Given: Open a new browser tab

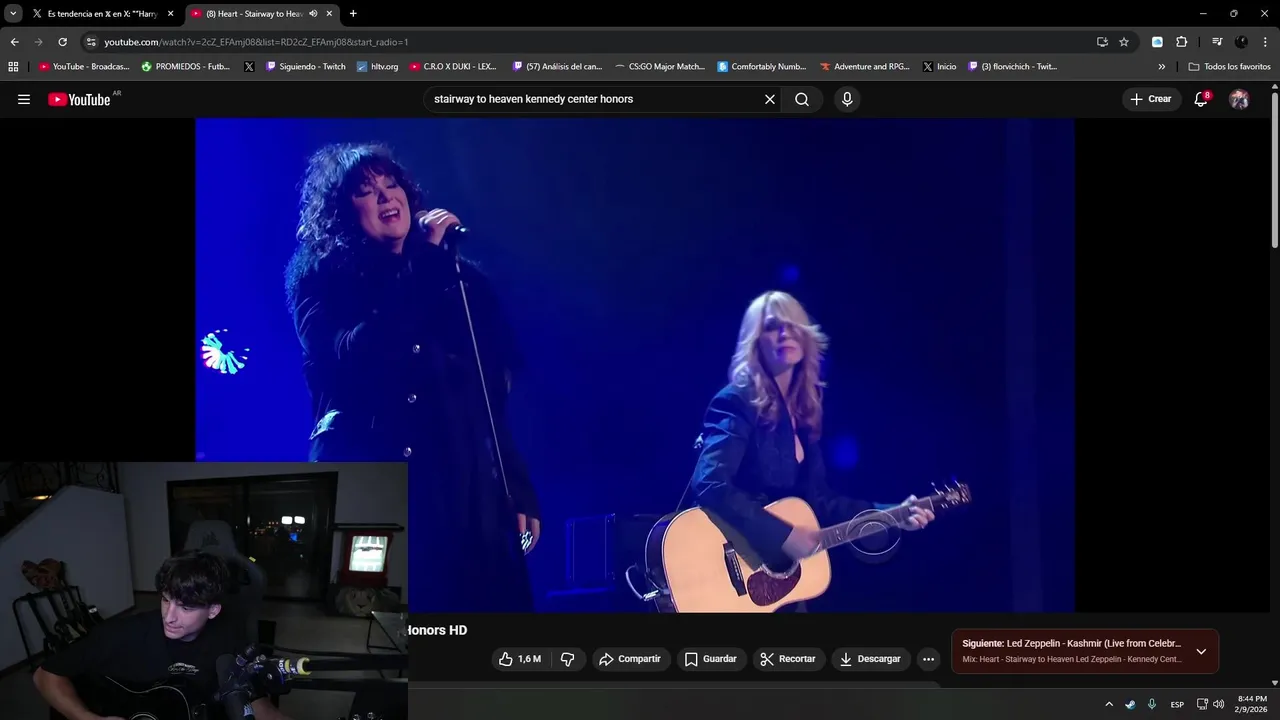Looking at the screenshot, I should 353,14.
